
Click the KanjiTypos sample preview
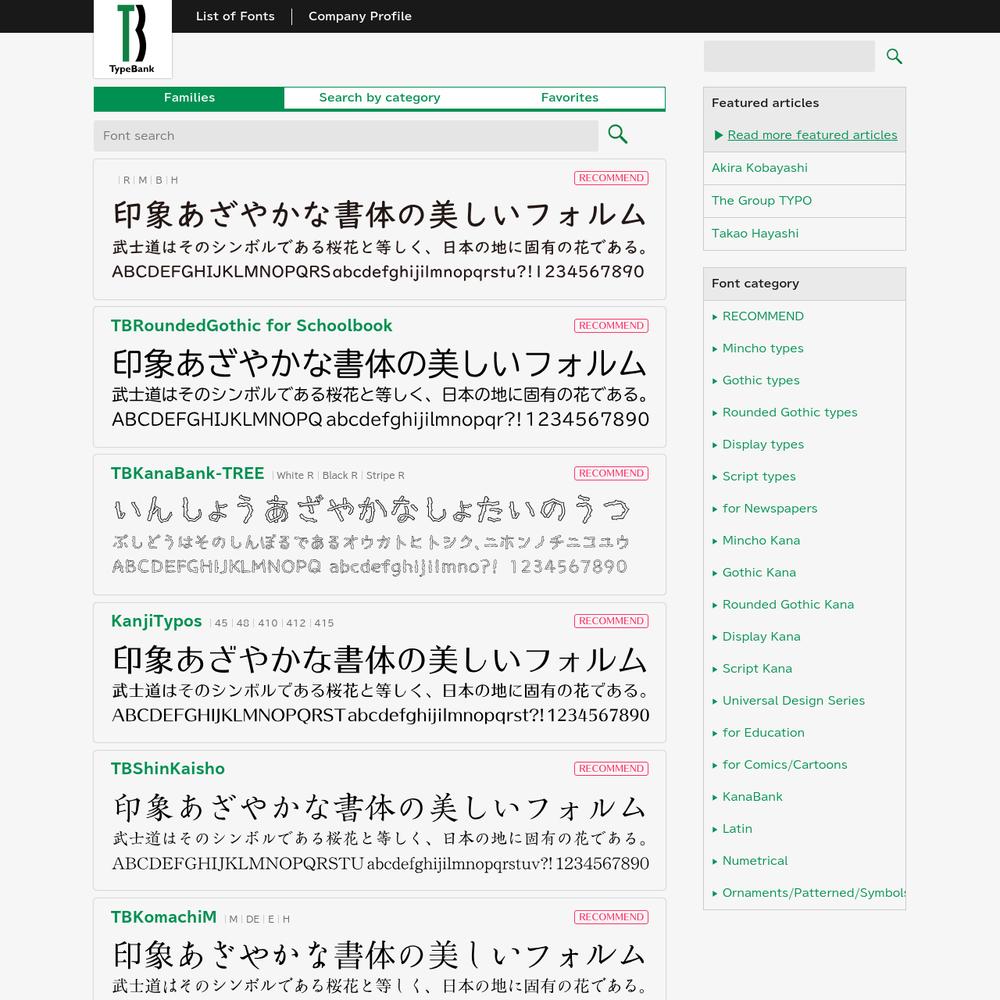380,684
